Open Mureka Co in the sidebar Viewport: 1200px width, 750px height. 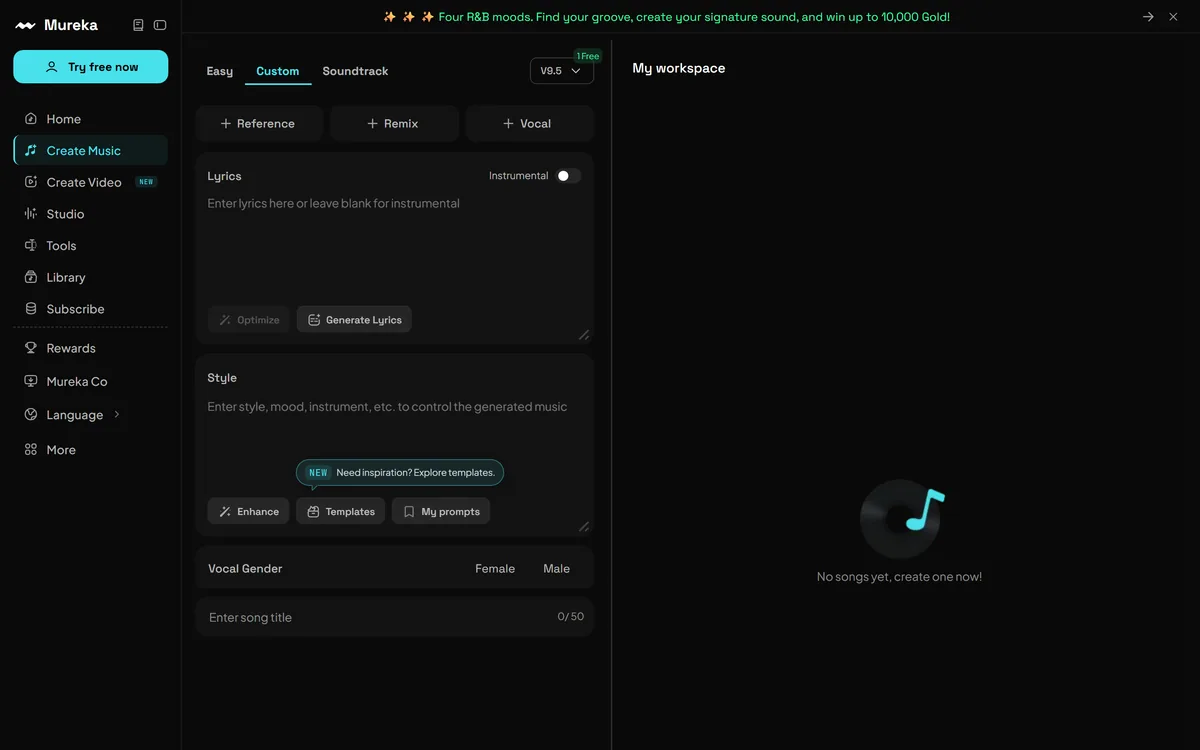coord(90,381)
